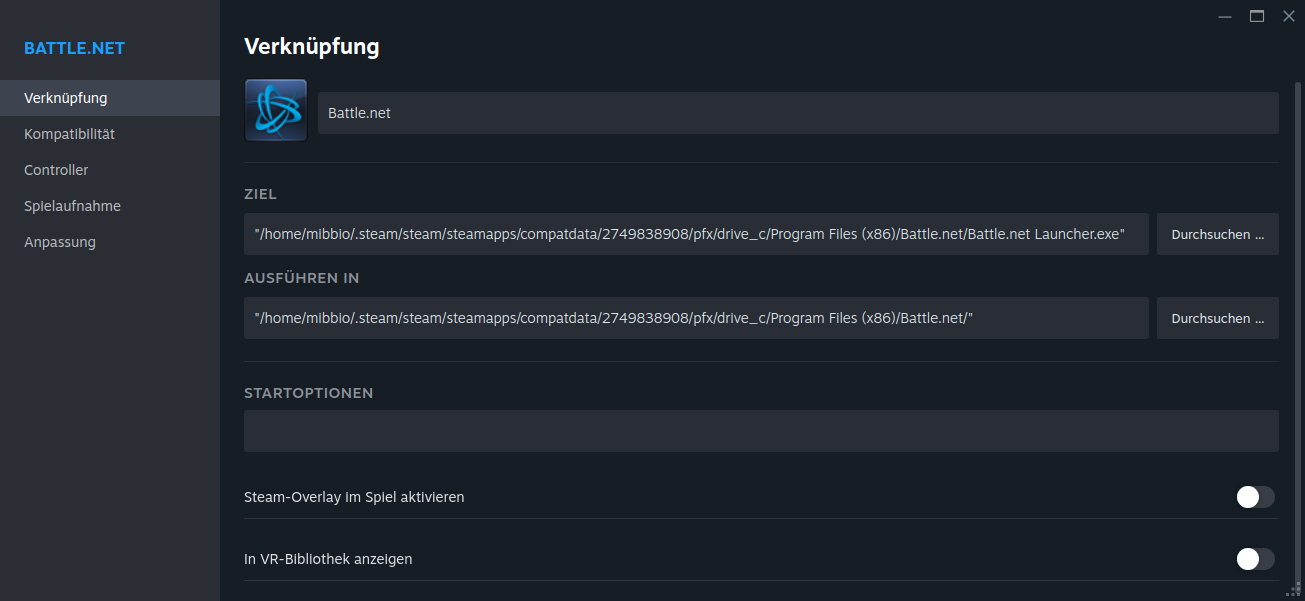Viewport: 1305px width, 601px height.
Task: Enable Steam-Overlay im Spiel aktivieren toggle
Action: (1255, 497)
